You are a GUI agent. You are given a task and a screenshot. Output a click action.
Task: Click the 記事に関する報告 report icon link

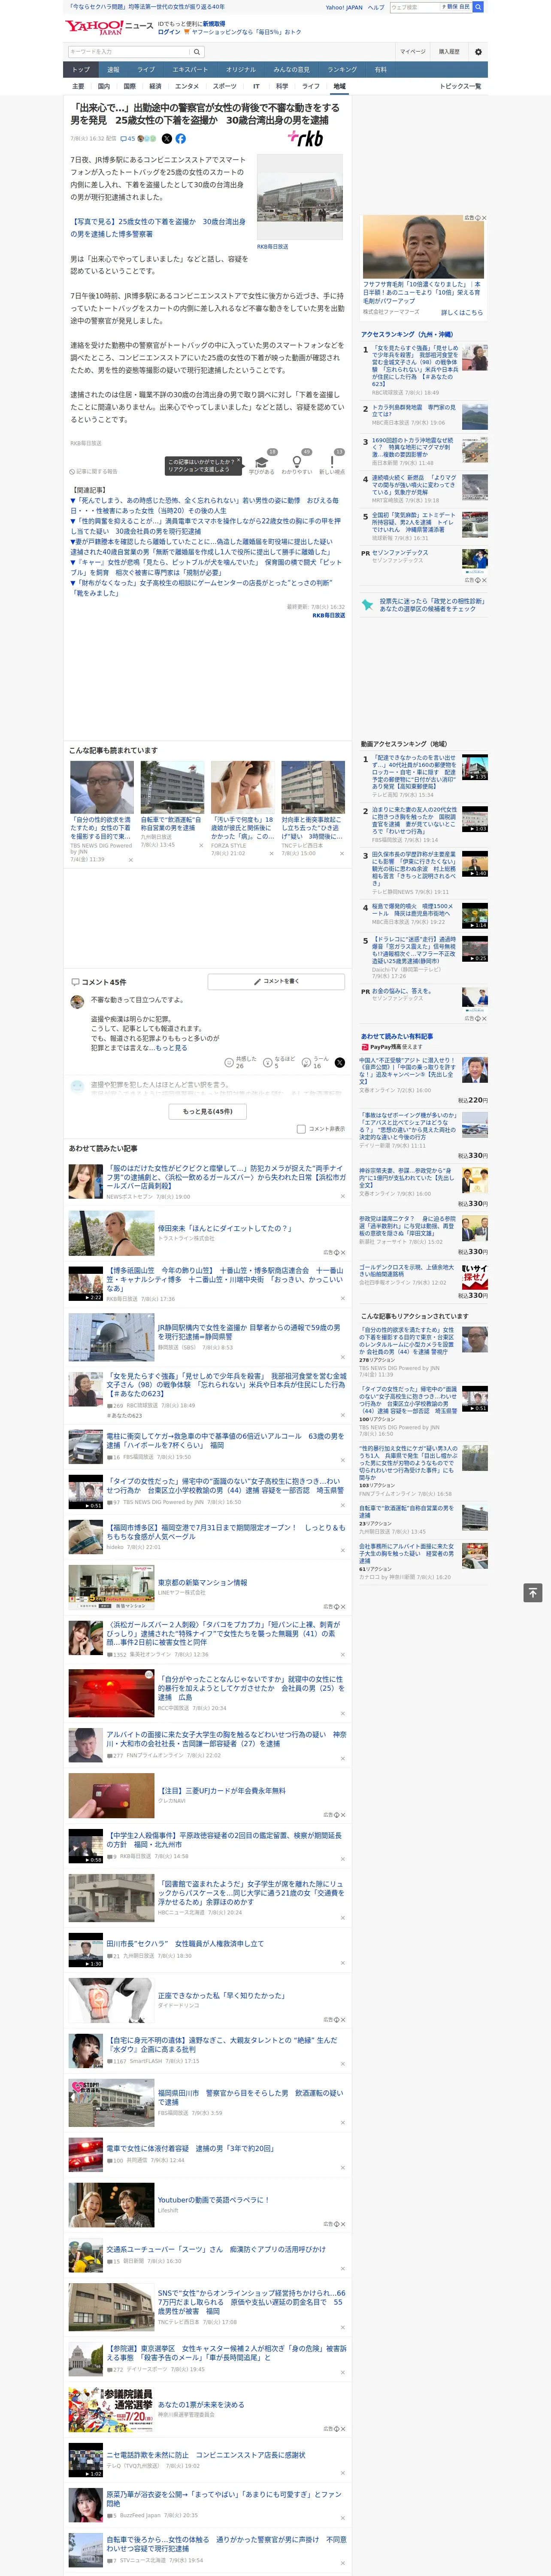[93, 471]
